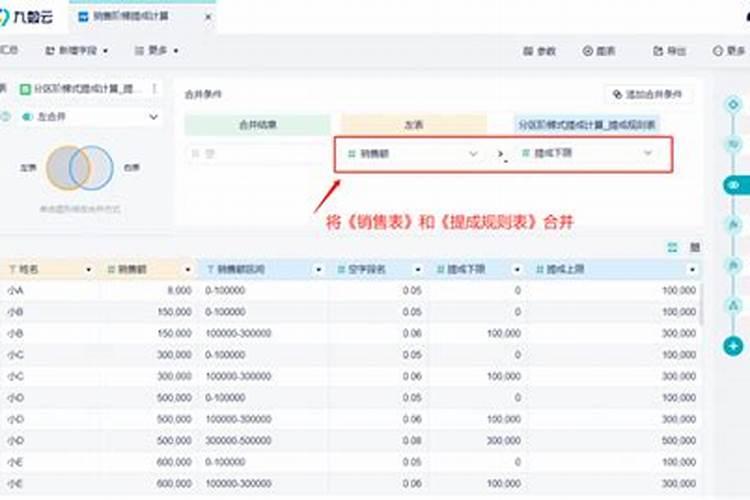Click the 合并结果 column header

(x=258, y=125)
